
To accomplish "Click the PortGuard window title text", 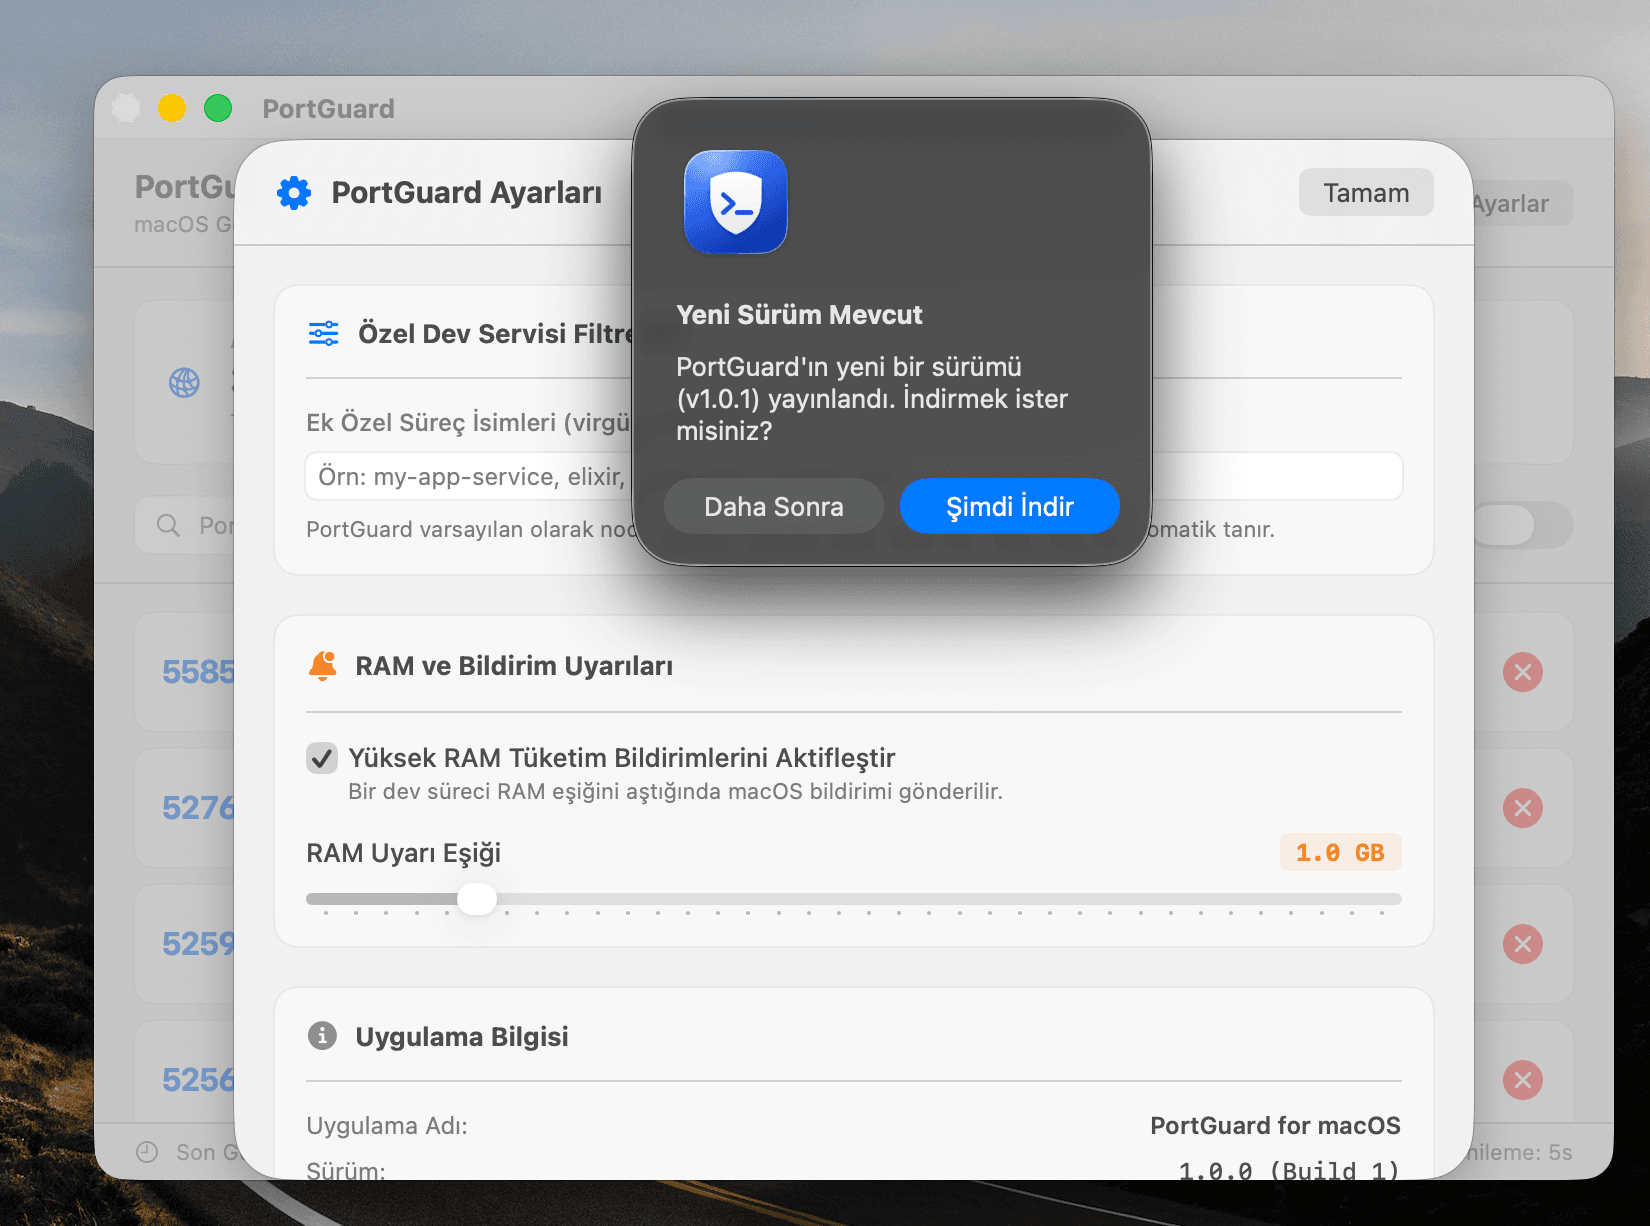I will [328, 108].
